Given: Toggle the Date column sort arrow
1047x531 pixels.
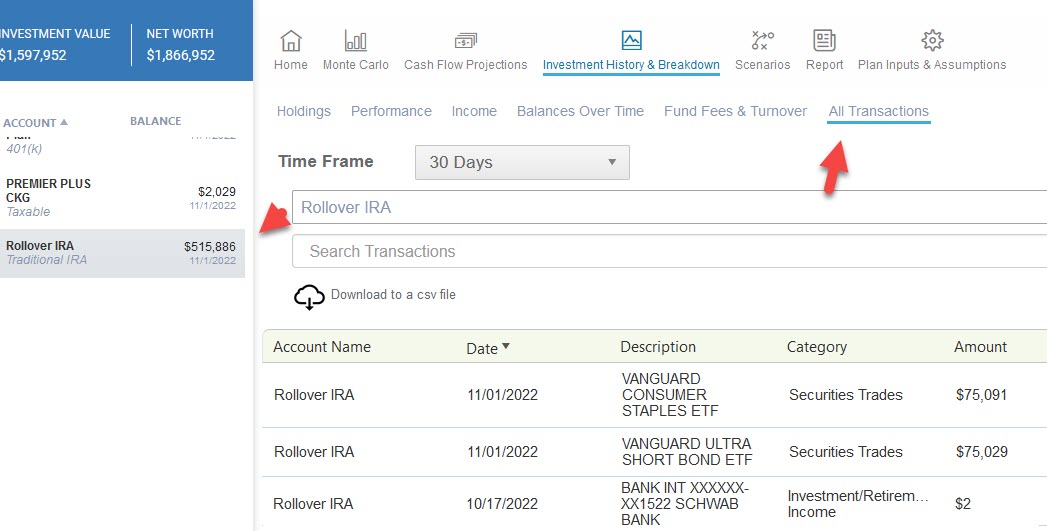Looking at the screenshot, I should 505,346.
